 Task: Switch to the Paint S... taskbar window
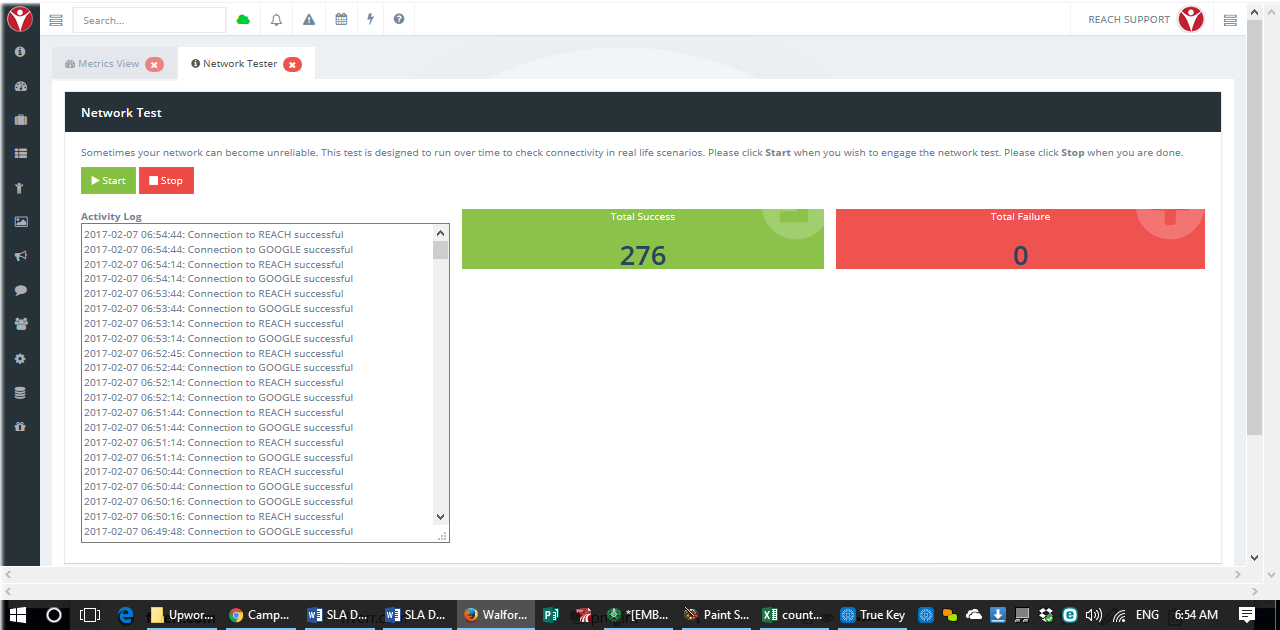pyautogui.click(x=716, y=615)
